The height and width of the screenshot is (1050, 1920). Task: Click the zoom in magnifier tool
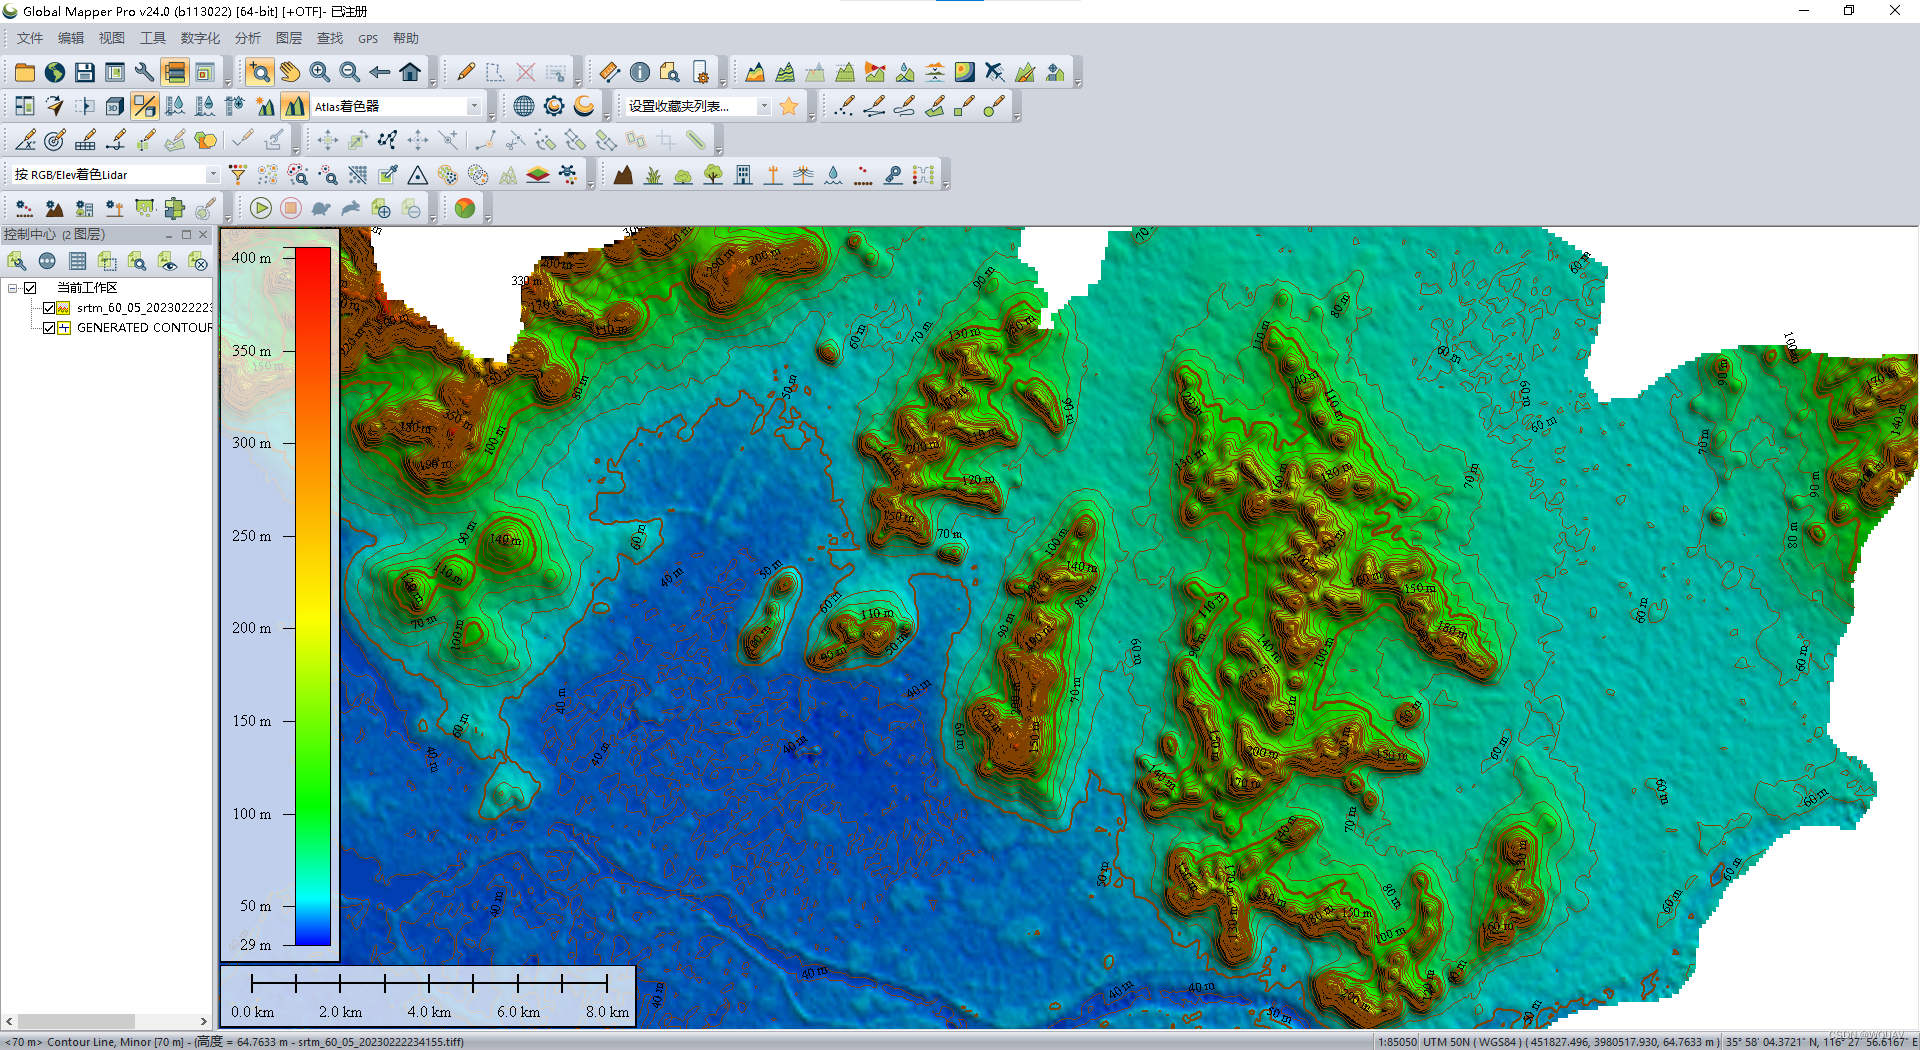click(320, 72)
